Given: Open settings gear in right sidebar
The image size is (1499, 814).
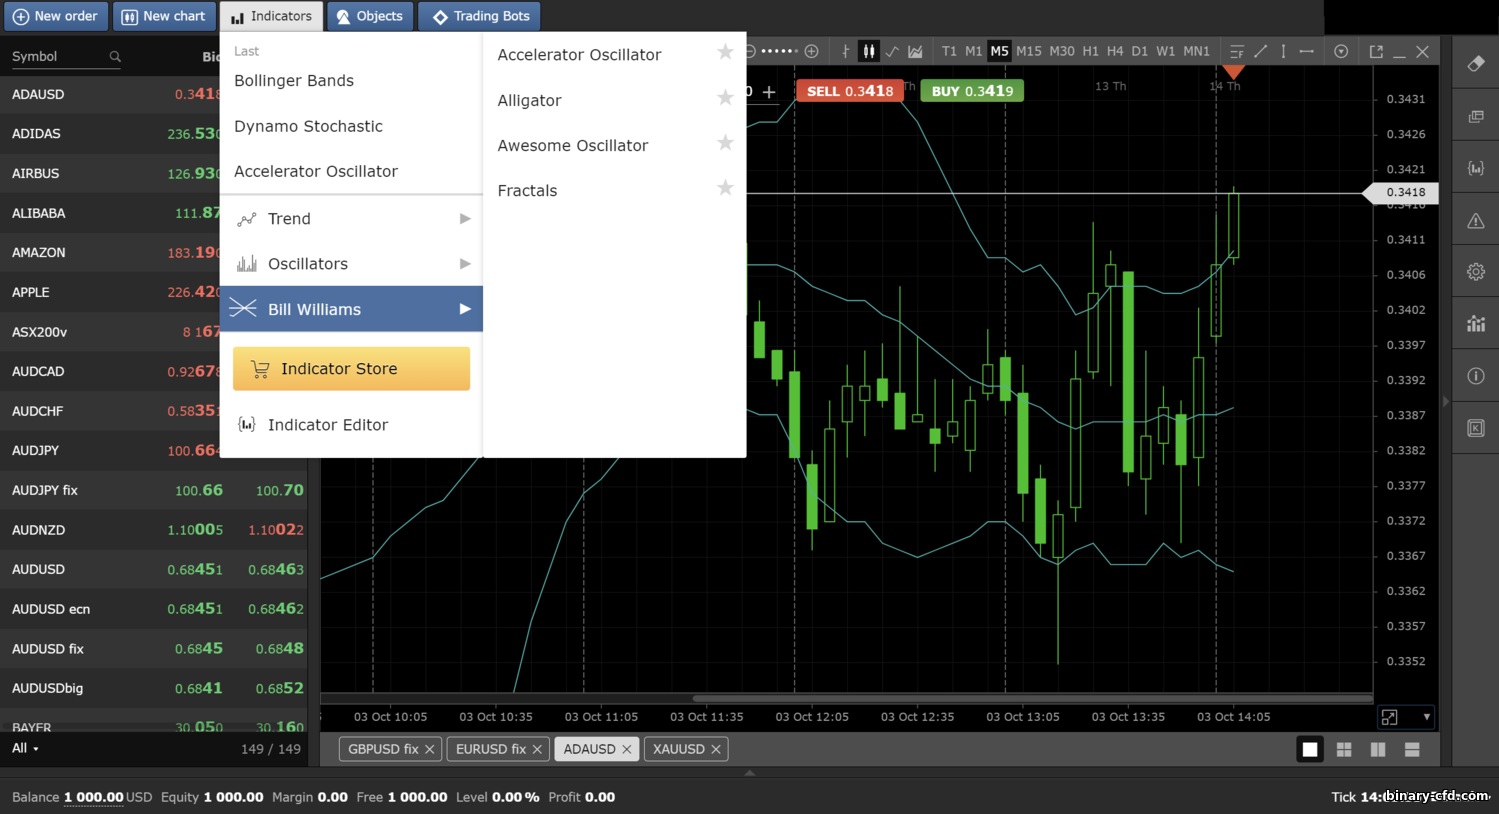Looking at the screenshot, I should point(1476,272).
